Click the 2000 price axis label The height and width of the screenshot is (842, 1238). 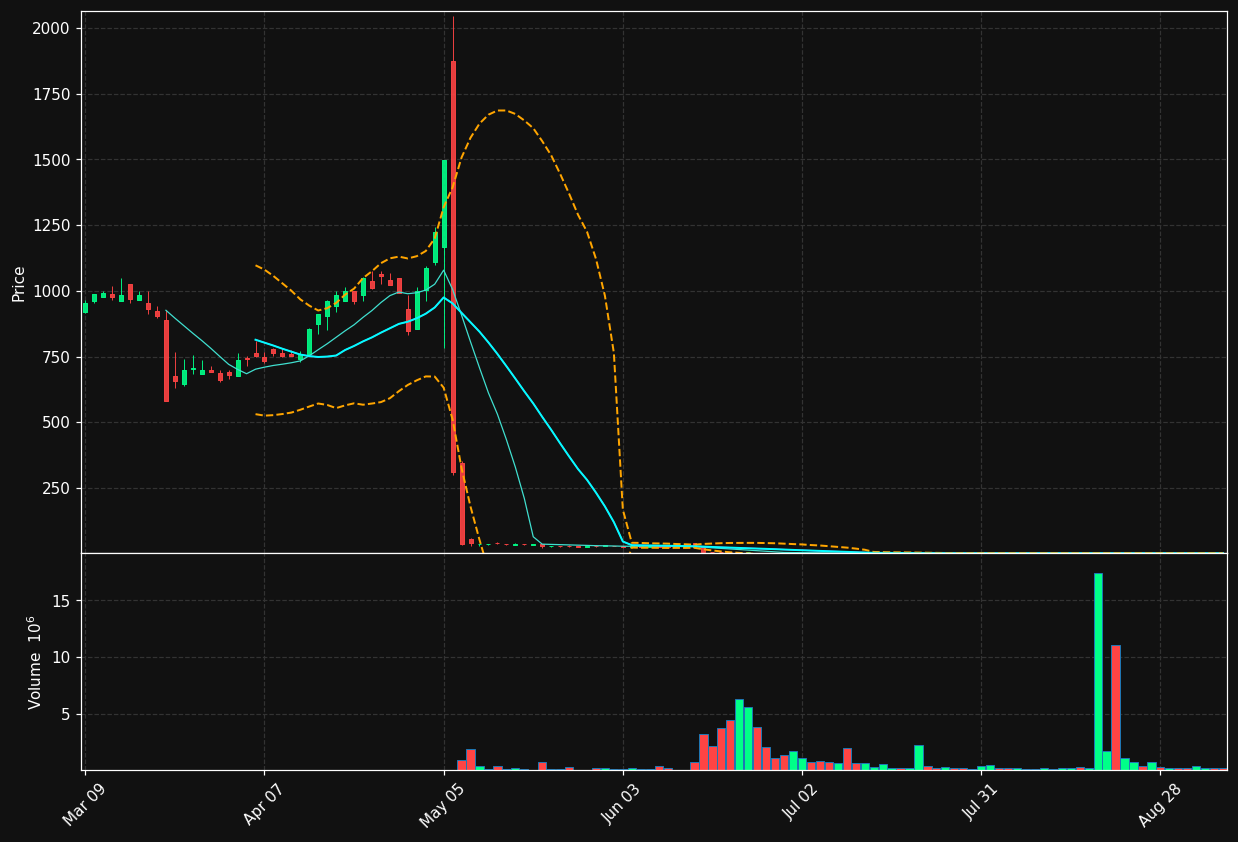point(49,28)
